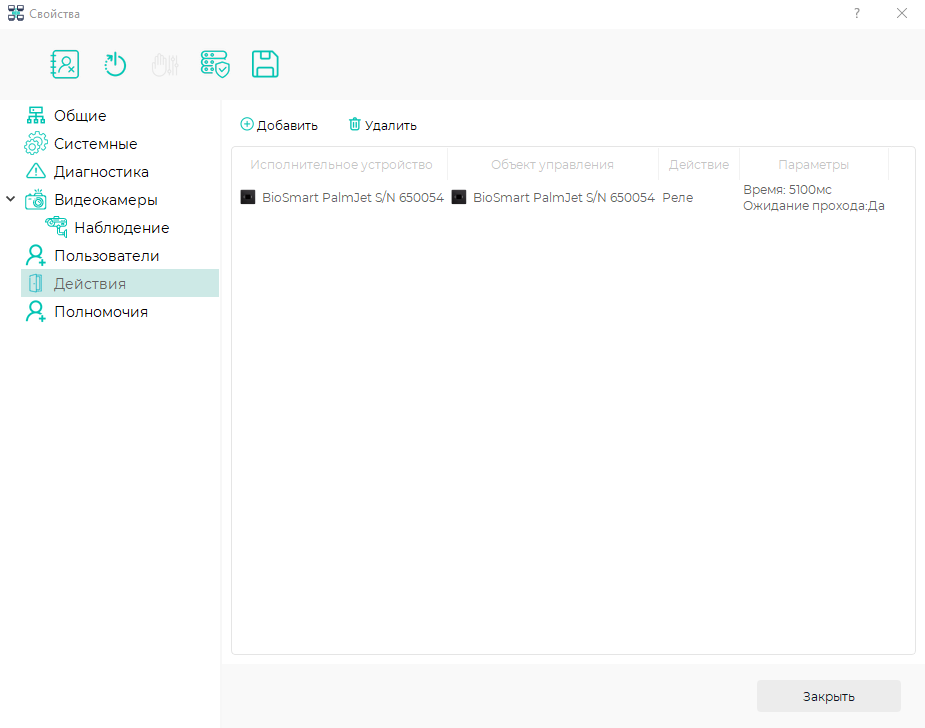
Task: Go to the Диагностика section
Action: (x=101, y=172)
